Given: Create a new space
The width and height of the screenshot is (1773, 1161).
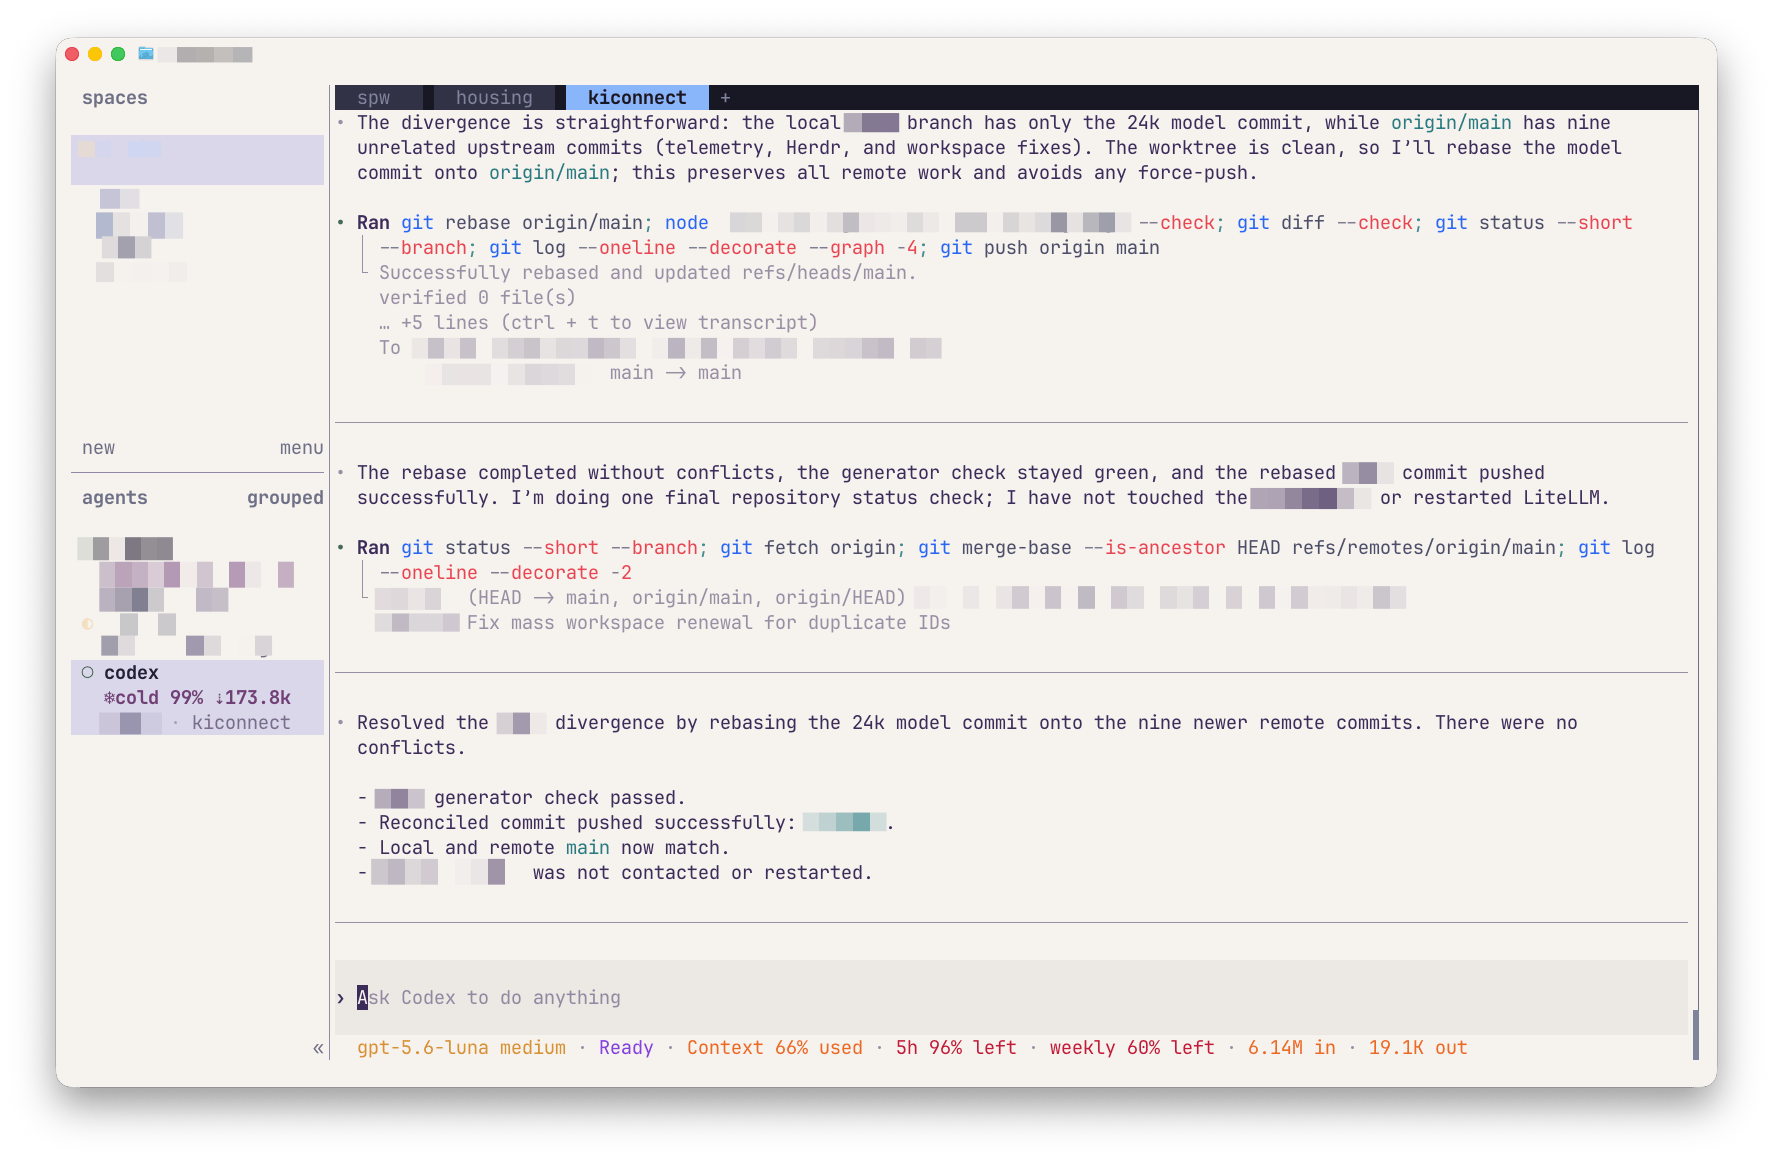Looking at the screenshot, I should coord(98,448).
